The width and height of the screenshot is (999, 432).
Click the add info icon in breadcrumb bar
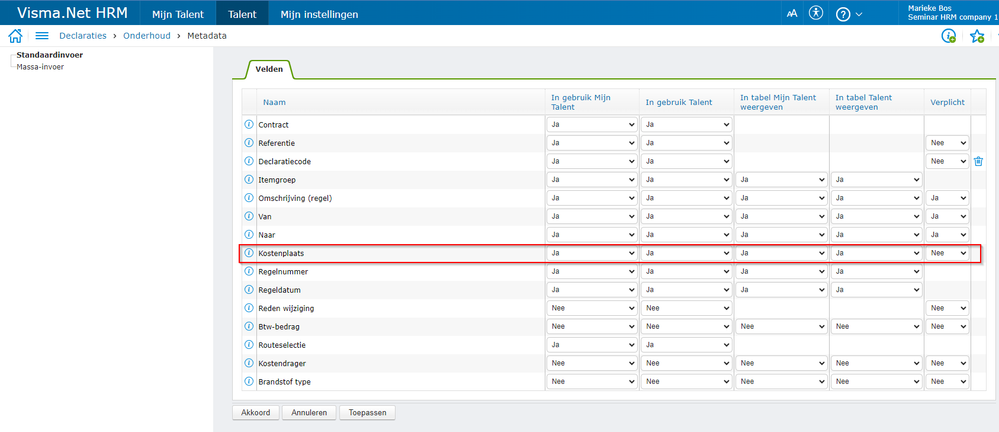949,36
